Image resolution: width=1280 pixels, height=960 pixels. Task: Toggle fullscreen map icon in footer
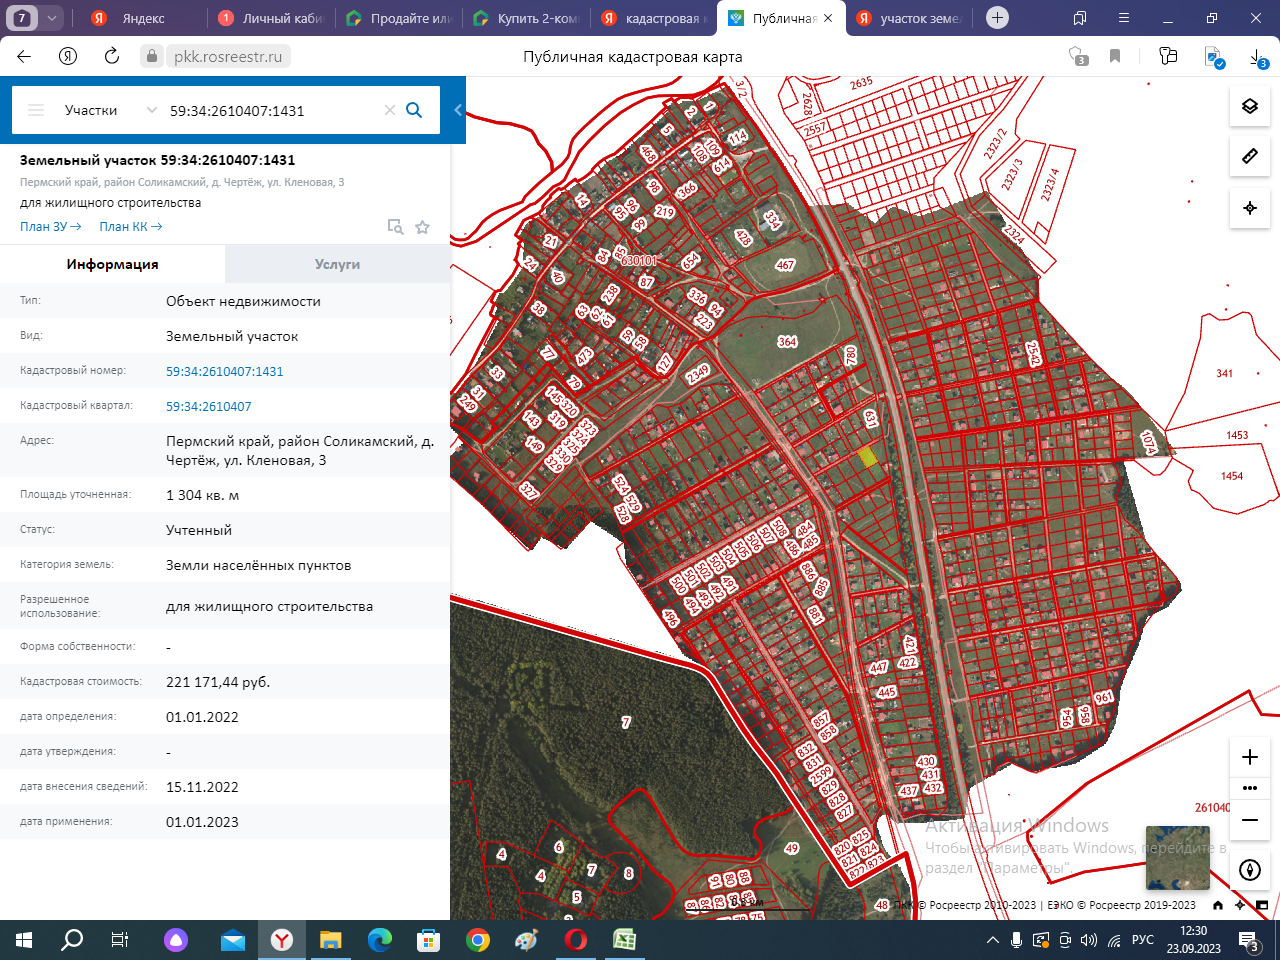(1262, 905)
